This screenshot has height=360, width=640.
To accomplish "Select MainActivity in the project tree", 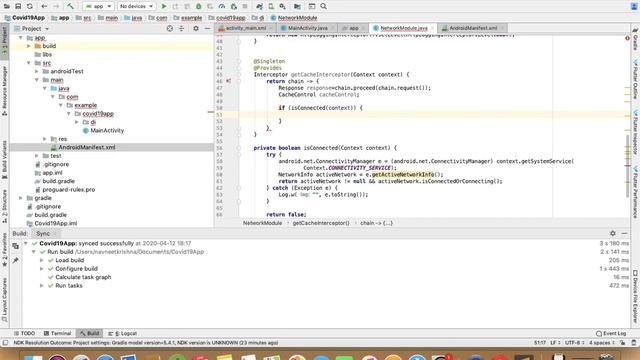I will click(107, 131).
